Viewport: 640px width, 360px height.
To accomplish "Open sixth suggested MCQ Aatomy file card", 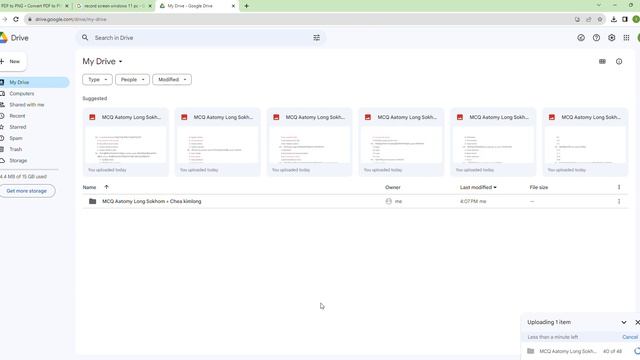I will (585, 142).
